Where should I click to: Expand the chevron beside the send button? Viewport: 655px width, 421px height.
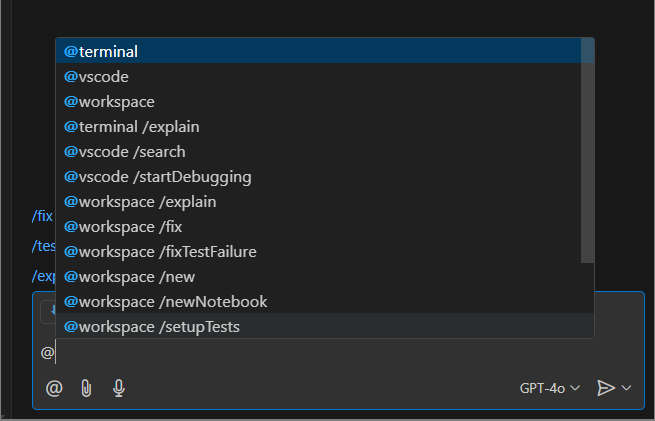coord(627,388)
